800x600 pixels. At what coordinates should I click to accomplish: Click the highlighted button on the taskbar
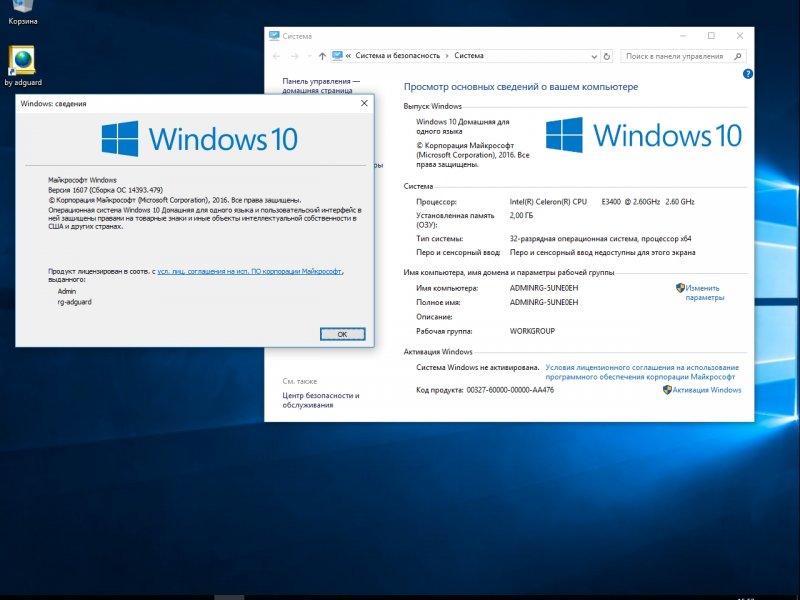tap(229, 597)
